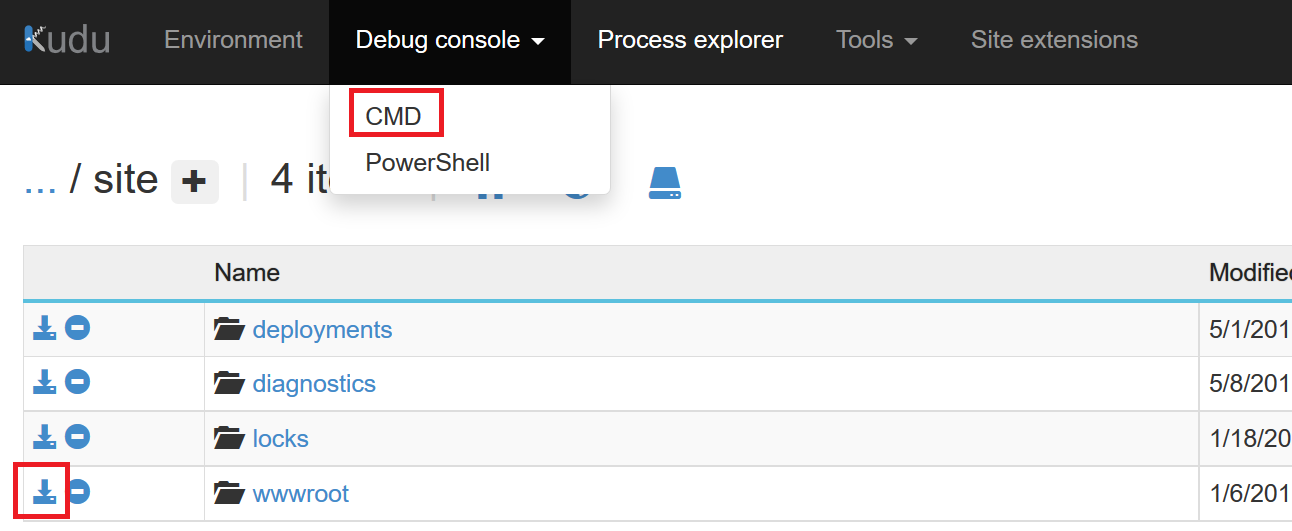
Task: Choose PowerShell from Debug console menu
Action: (427, 162)
